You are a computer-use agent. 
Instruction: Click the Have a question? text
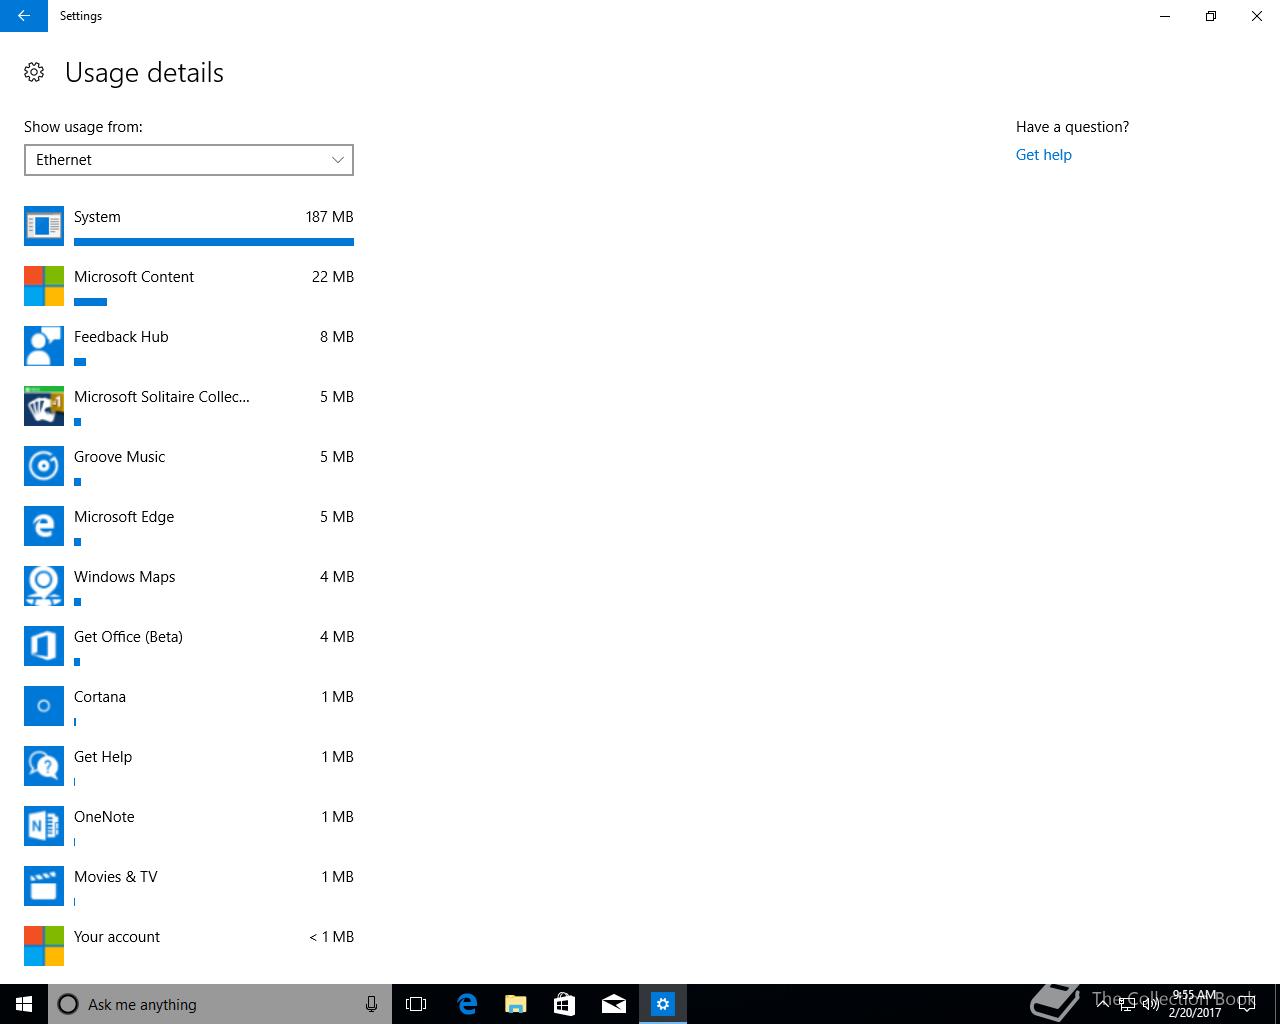pos(1072,127)
